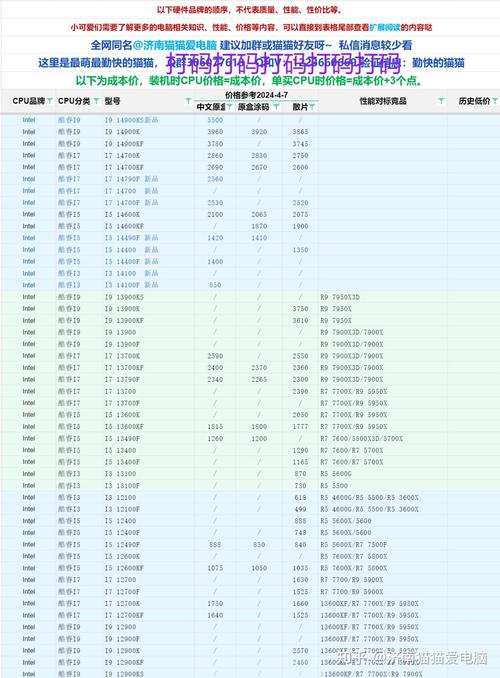Select the price cell 1075
The height and width of the screenshot is (678, 500).
pos(215,568)
